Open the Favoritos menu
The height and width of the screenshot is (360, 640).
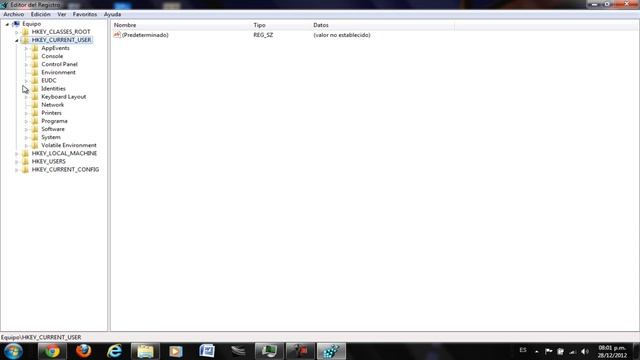[85, 14]
